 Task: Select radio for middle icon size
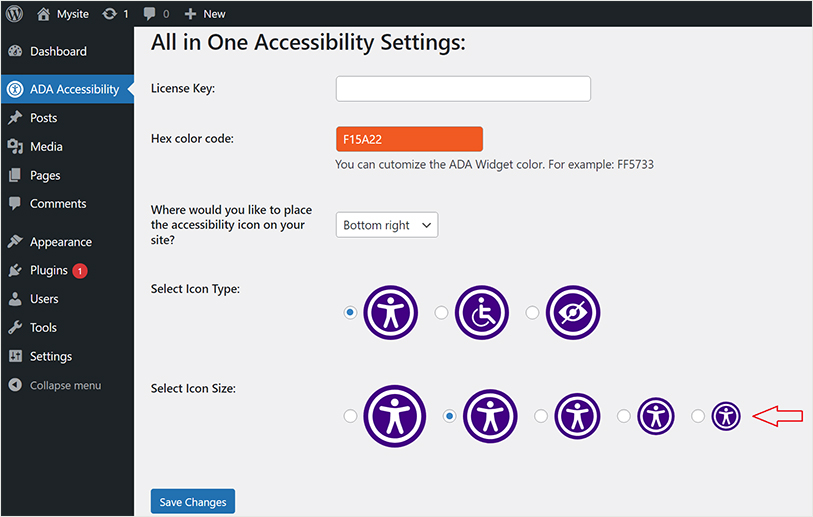click(541, 416)
